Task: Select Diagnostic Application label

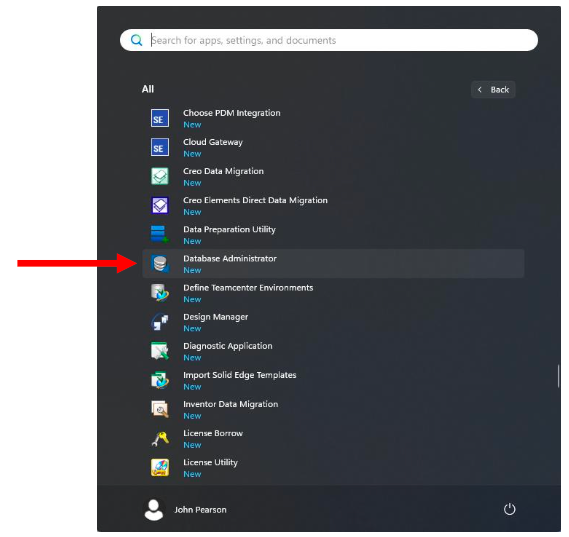Action: tap(228, 346)
